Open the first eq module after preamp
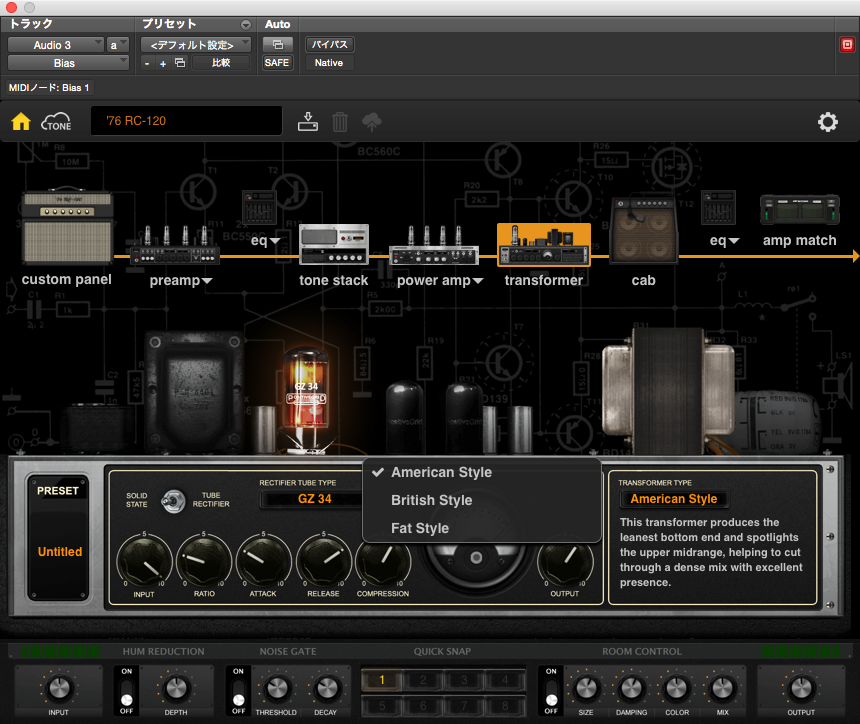Image resolution: width=860 pixels, height=724 pixels. 259,207
